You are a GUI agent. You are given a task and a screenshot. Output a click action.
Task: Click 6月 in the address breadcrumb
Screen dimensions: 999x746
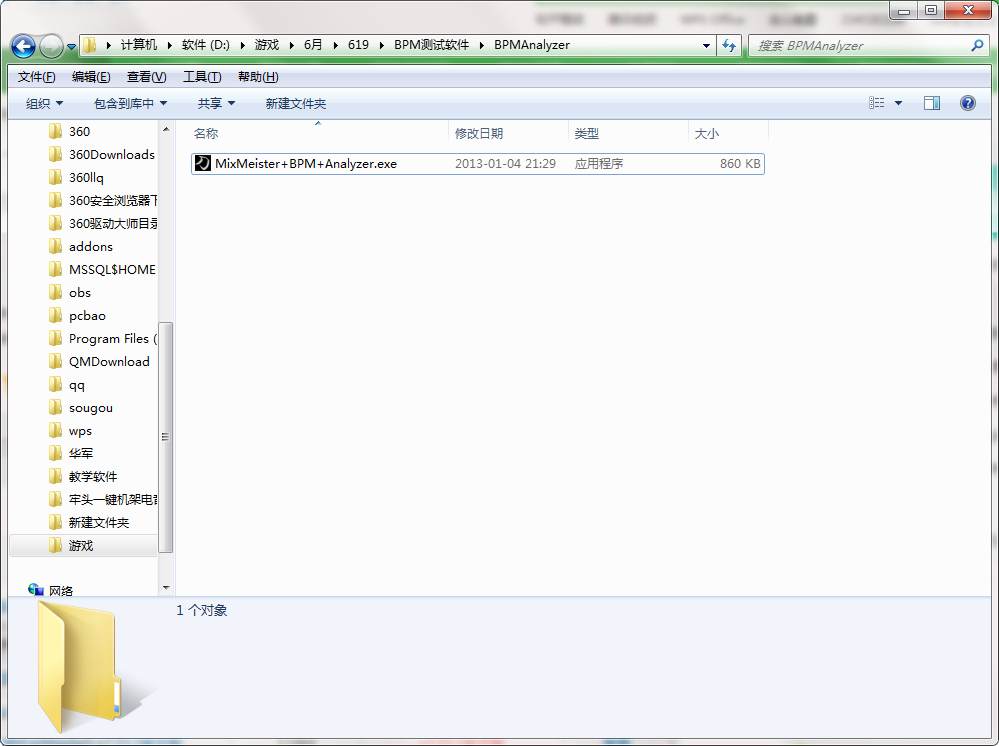[313, 45]
